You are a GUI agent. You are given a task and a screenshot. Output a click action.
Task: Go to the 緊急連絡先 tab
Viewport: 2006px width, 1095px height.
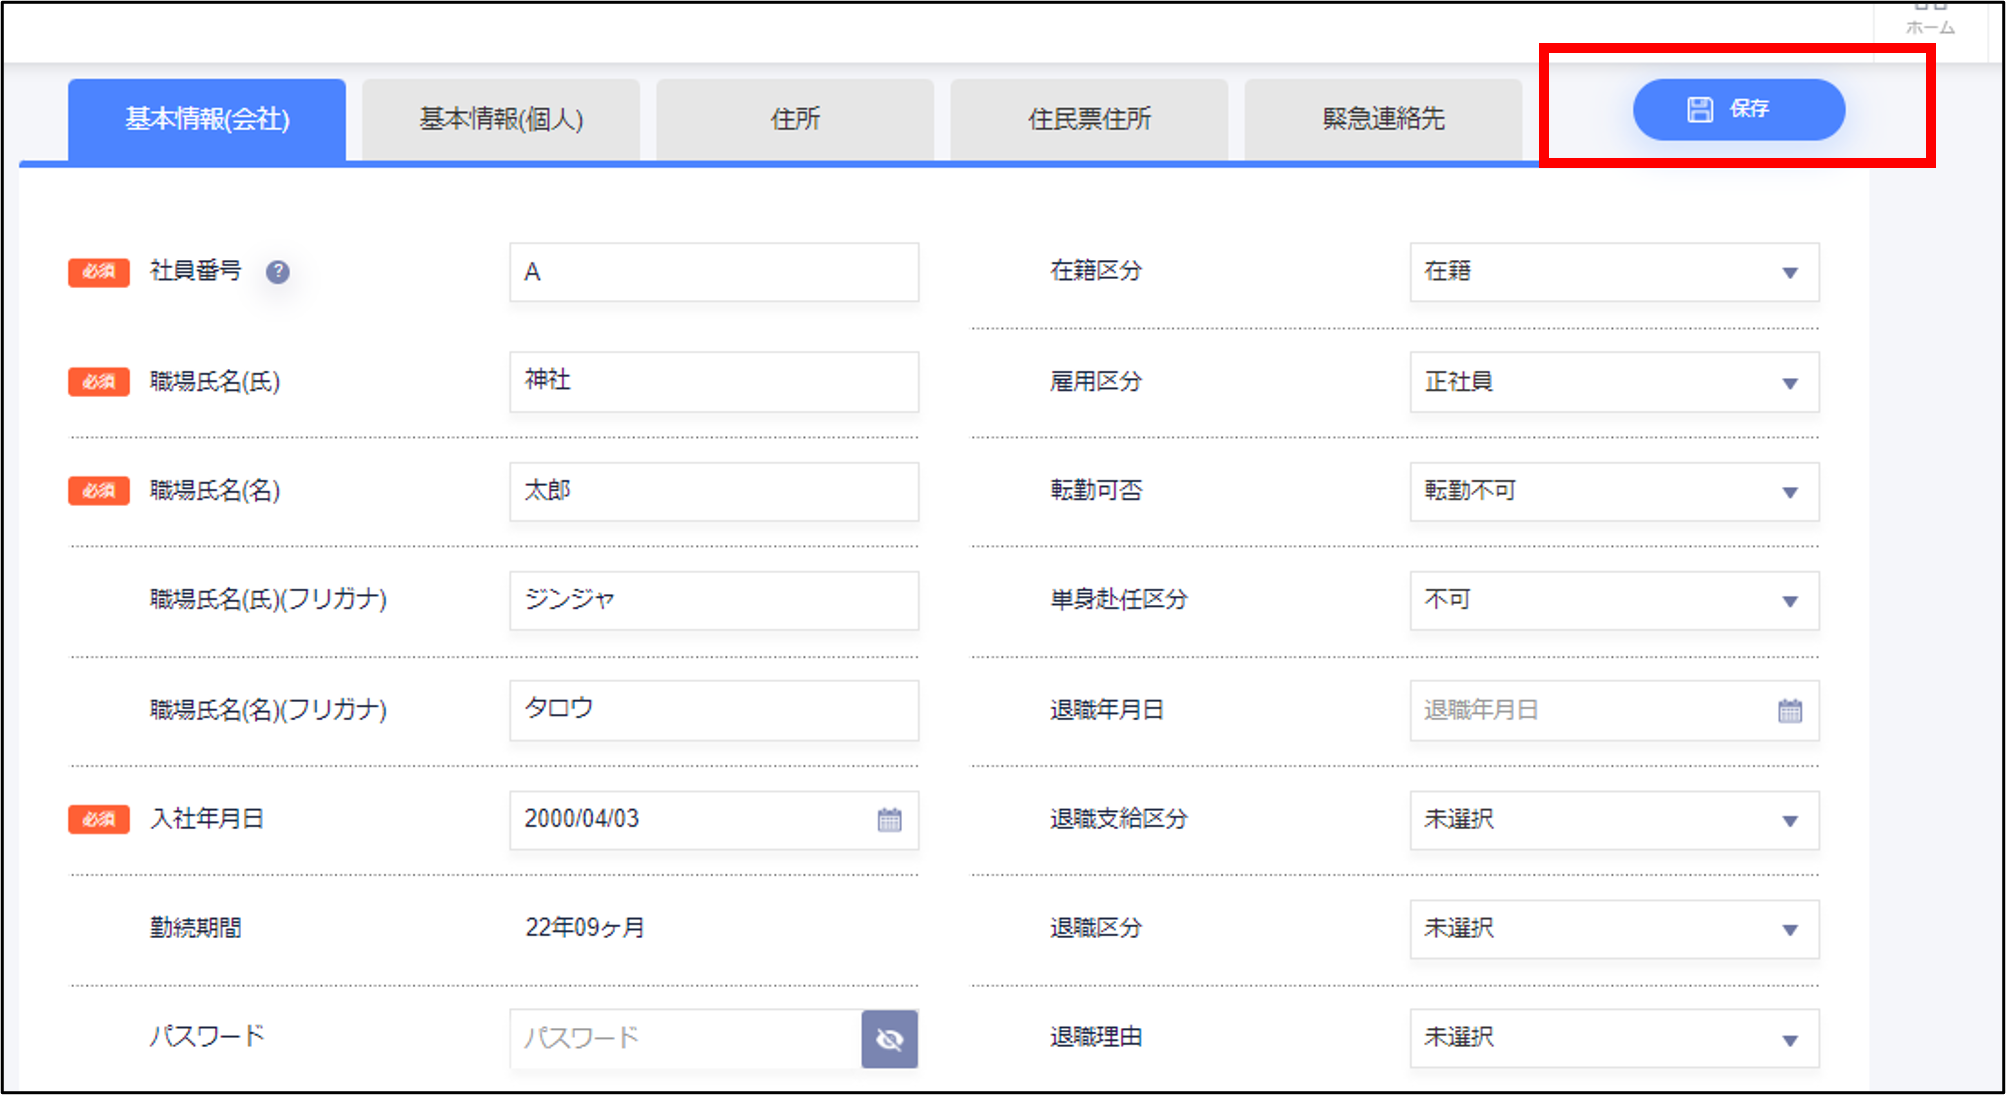tap(1383, 120)
